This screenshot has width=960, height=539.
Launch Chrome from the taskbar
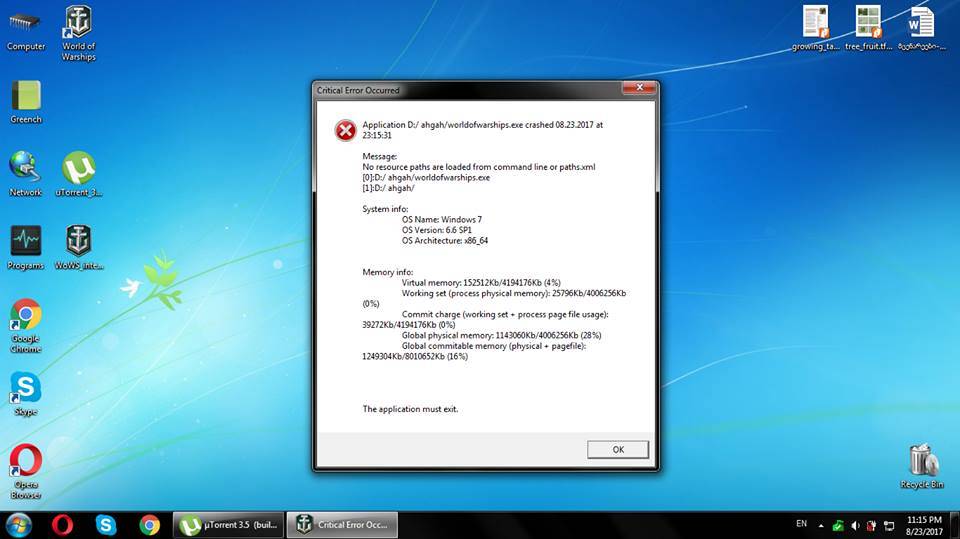coord(149,525)
